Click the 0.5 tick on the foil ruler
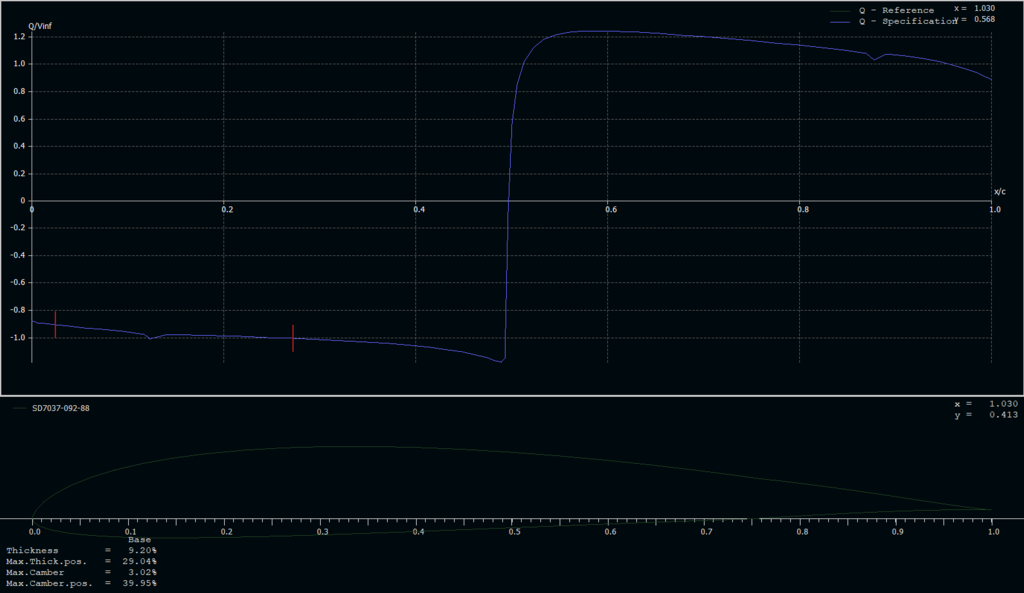 click(513, 533)
